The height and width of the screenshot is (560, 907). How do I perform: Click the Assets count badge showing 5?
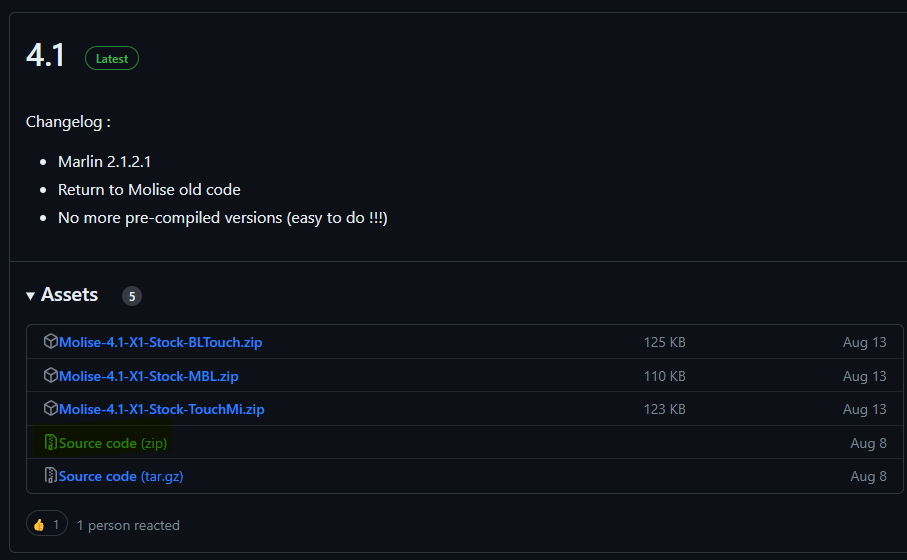(x=132, y=296)
